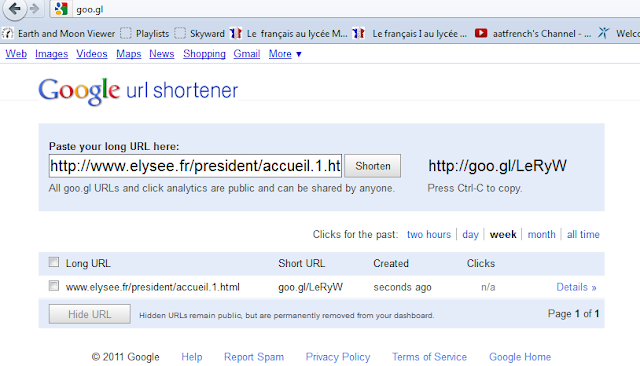Viewport: 640px width, 366px height.
Task: Click the goo.gl site favicon in address bar
Action: point(61,9)
